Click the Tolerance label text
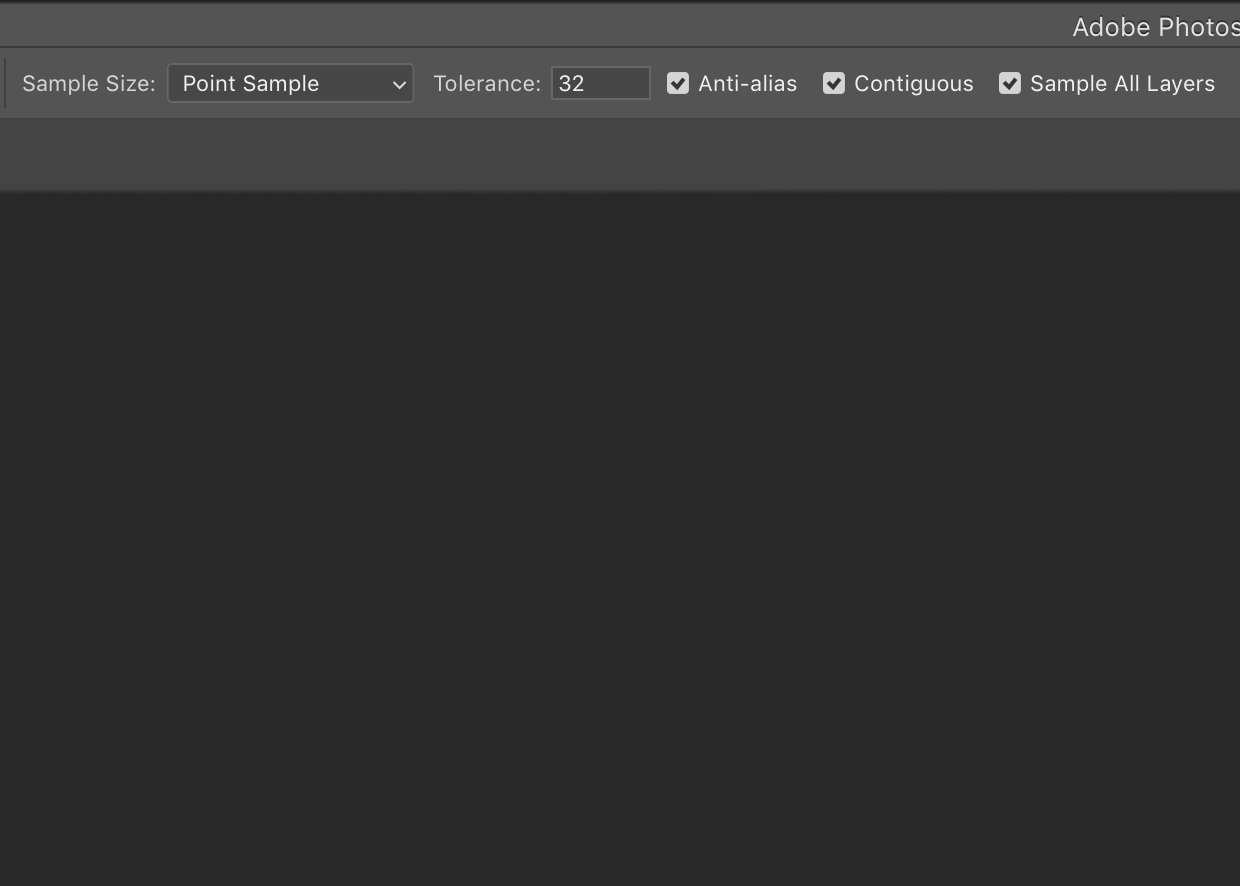This screenshot has height=886, width=1240. tap(486, 83)
